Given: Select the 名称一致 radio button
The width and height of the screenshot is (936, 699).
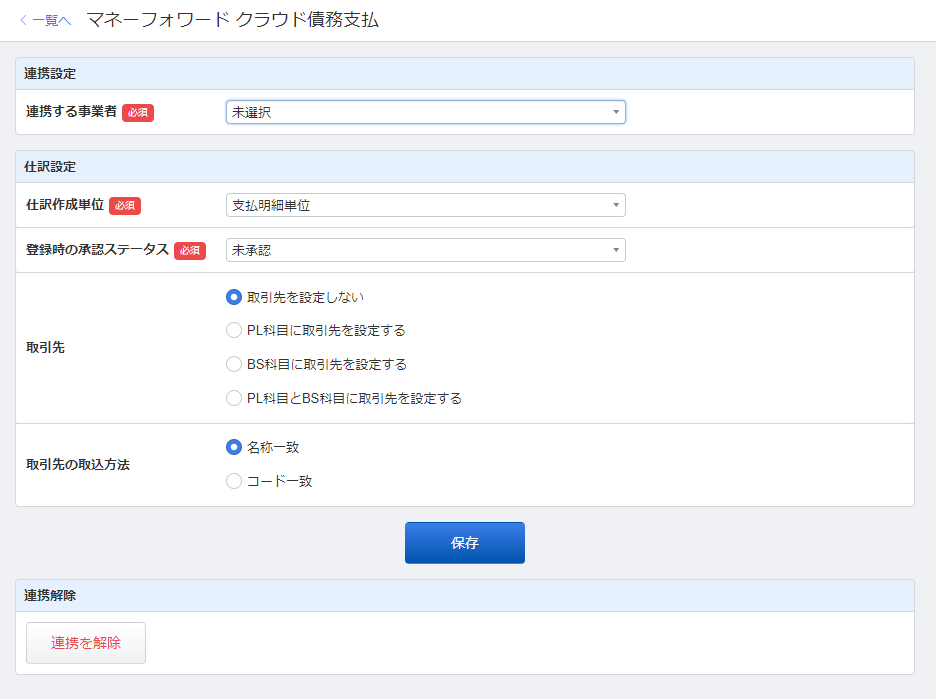Looking at the screenshot, I should coord(234,447).
